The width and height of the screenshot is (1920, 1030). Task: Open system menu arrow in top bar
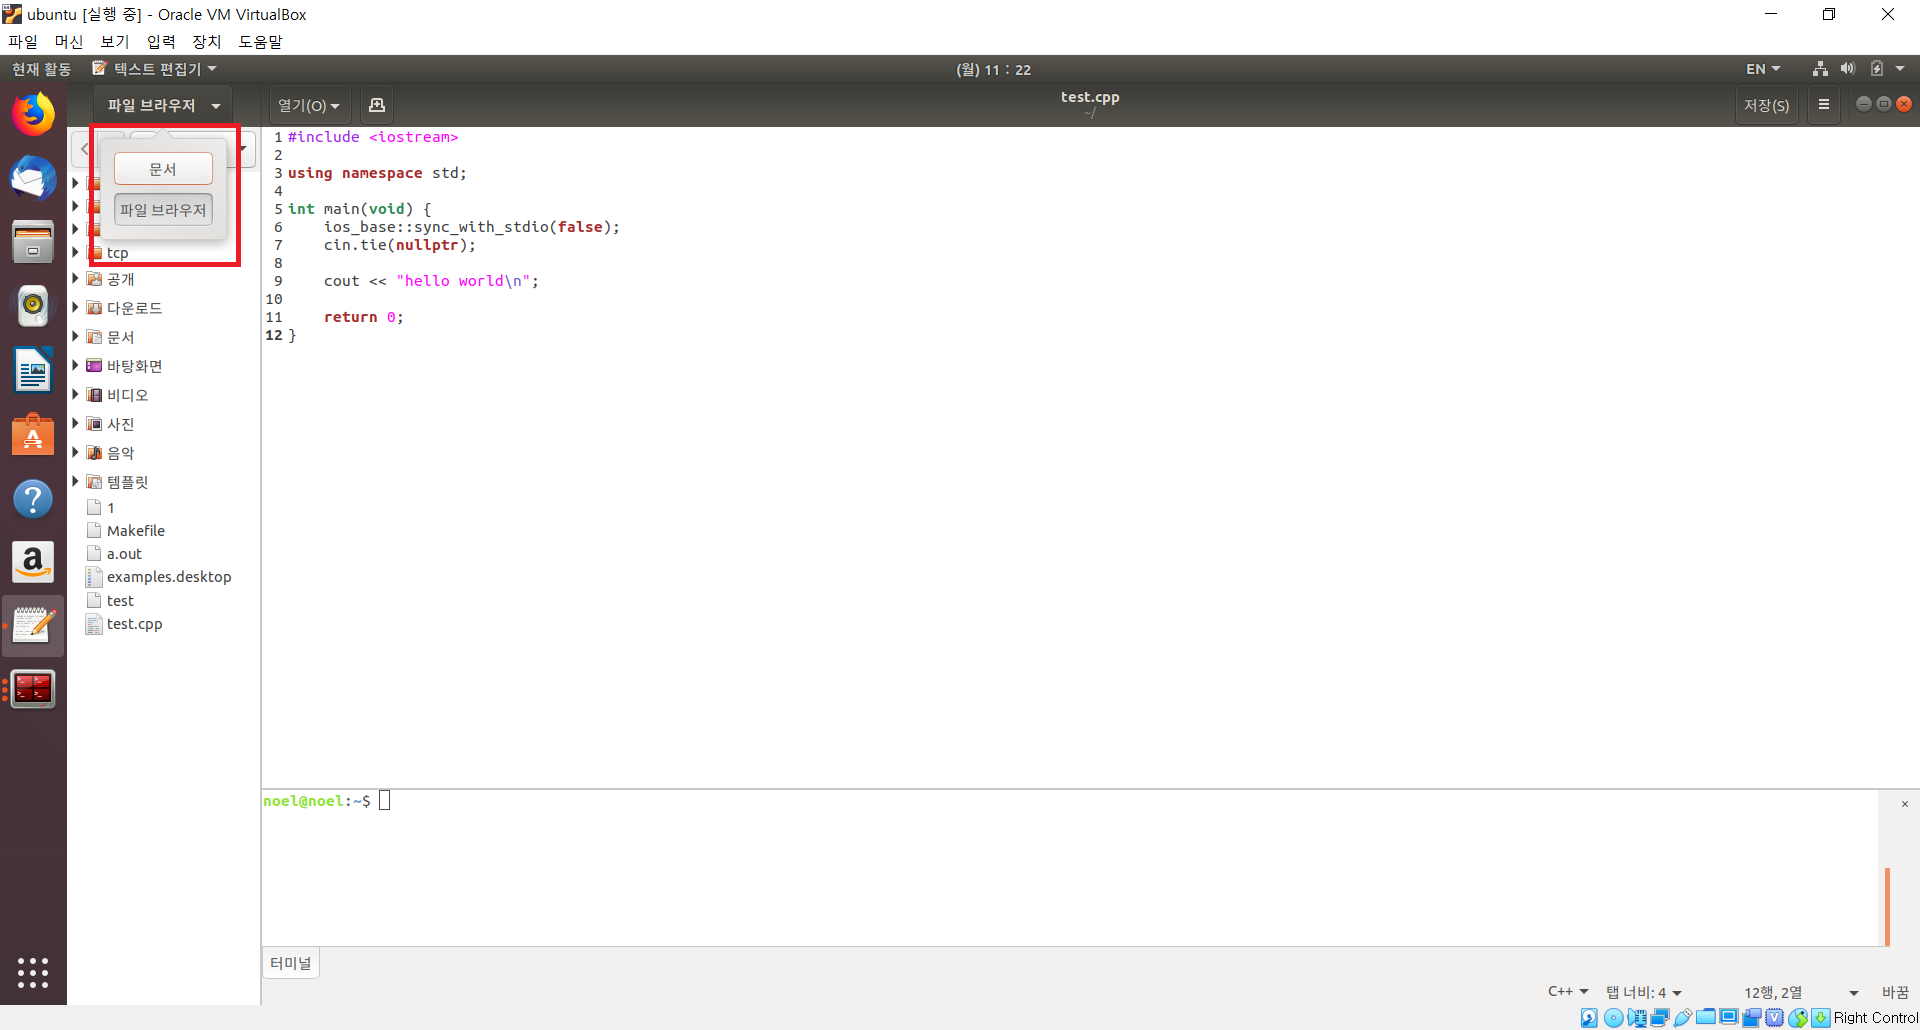1900,69
